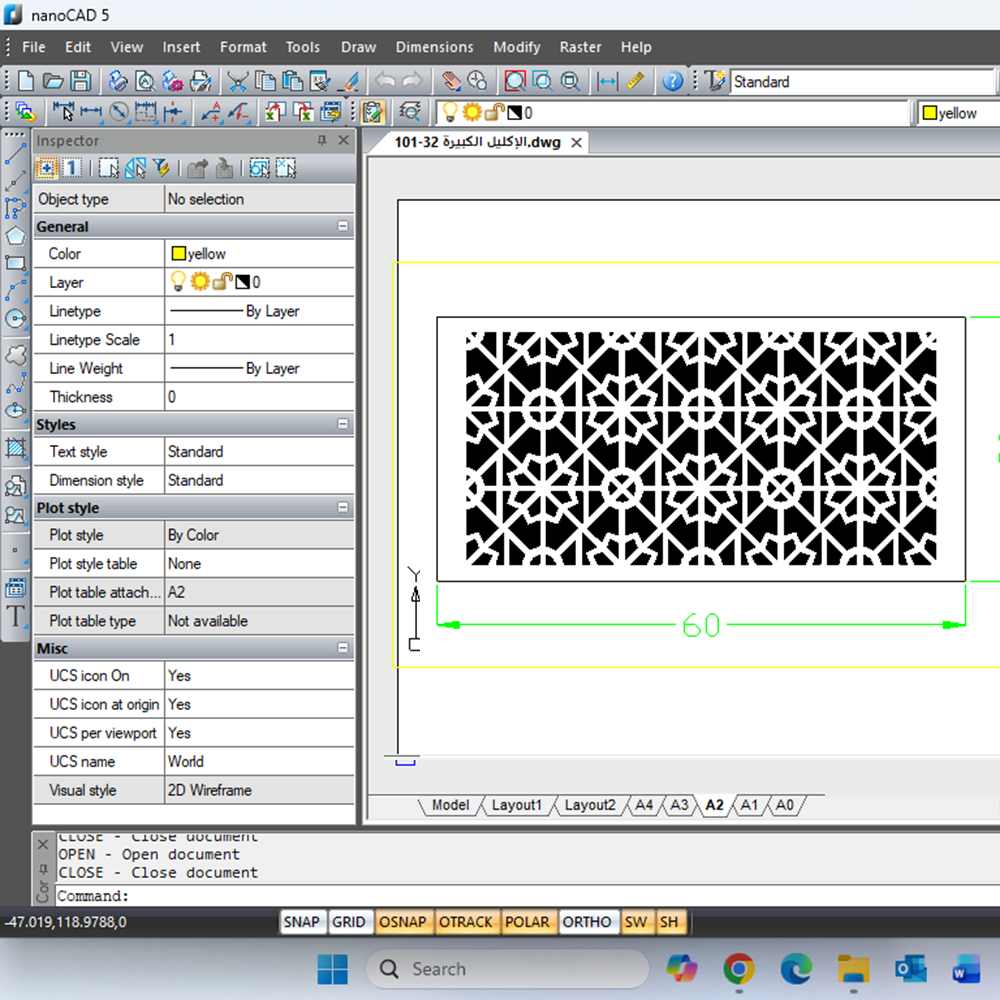Click the measuring ruler Distance icon
The image size is (1000, 1000).
(x=635, y=82)
